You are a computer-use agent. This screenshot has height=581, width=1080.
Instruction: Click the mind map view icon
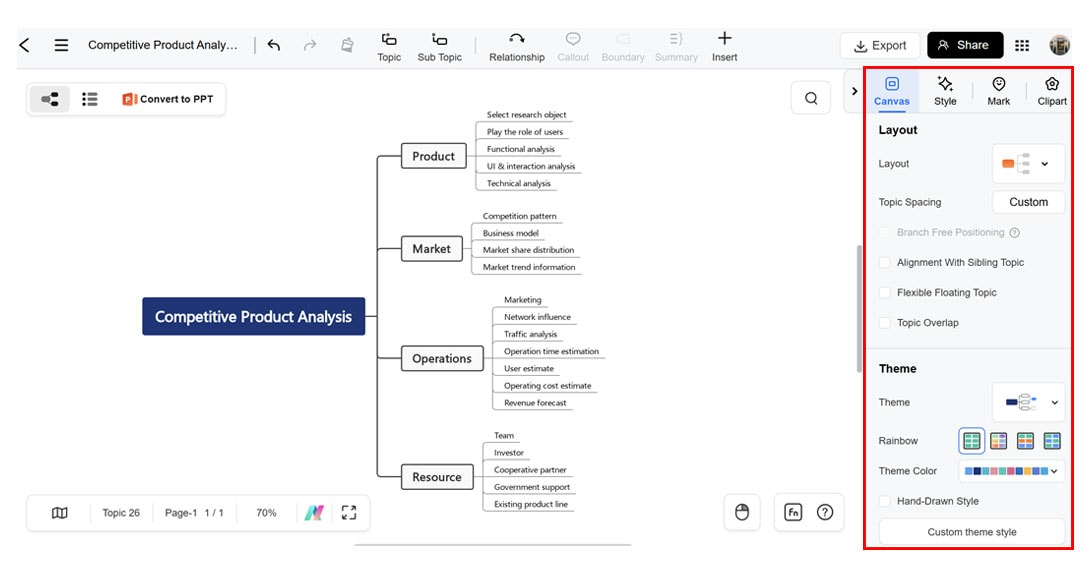(49, 98)
